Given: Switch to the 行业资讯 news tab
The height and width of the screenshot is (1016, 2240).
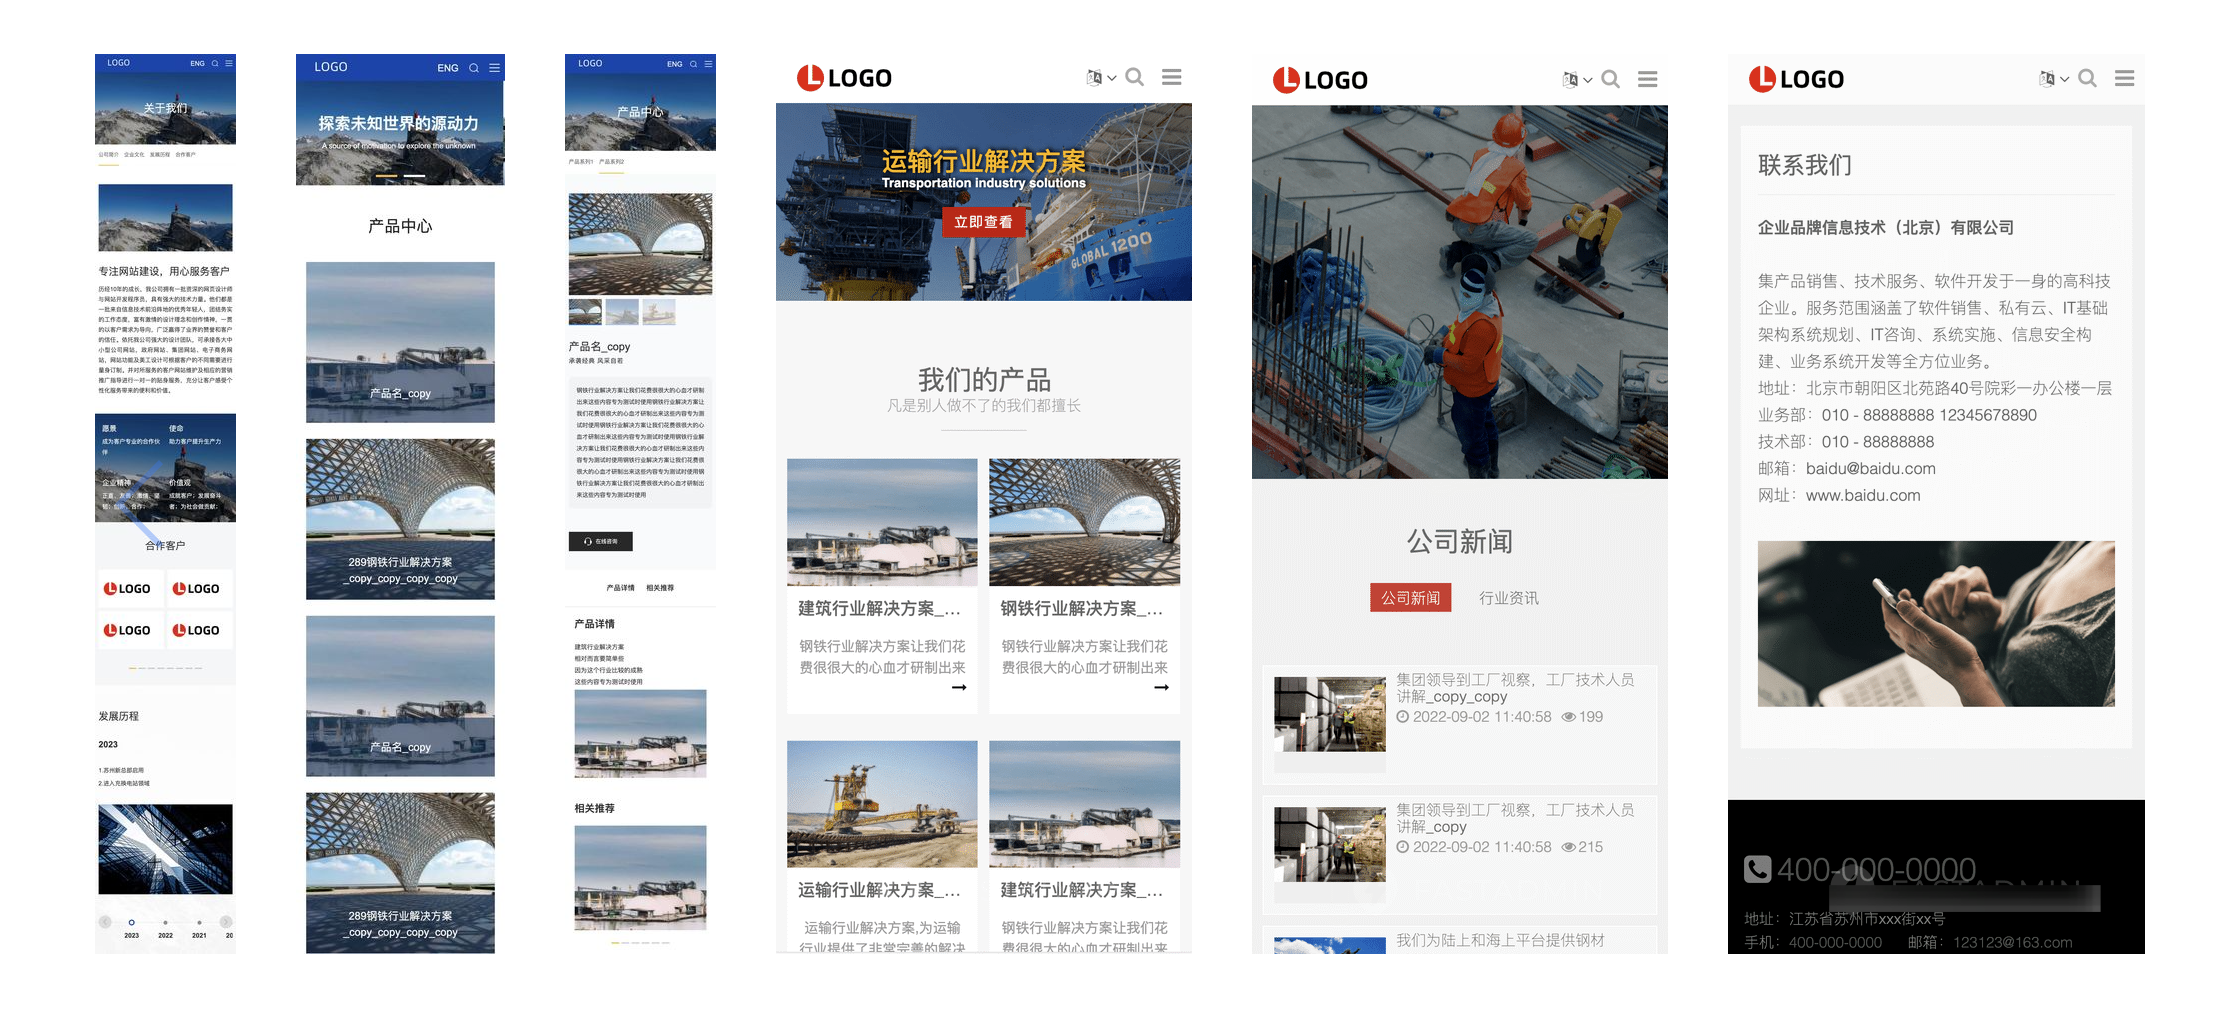Looking at the screenshot, I should pyautogui.click(x=1508, y=598).
